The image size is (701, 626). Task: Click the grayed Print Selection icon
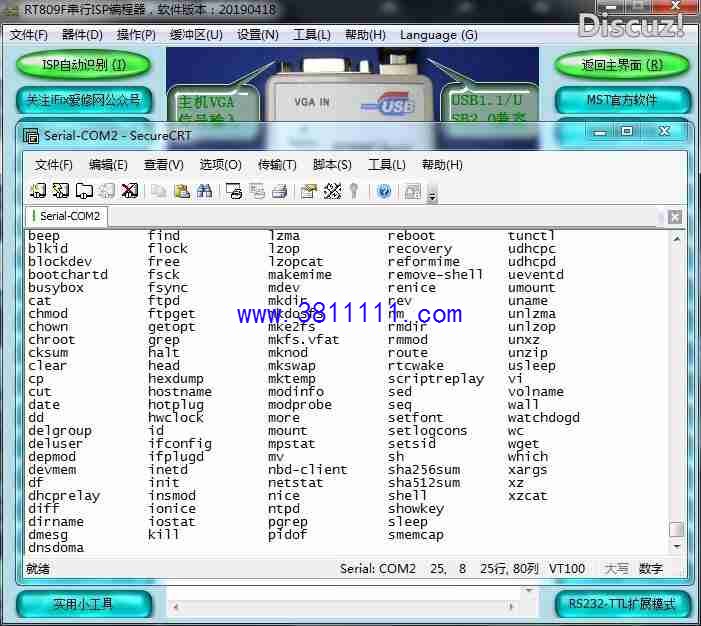click(257, 191)
